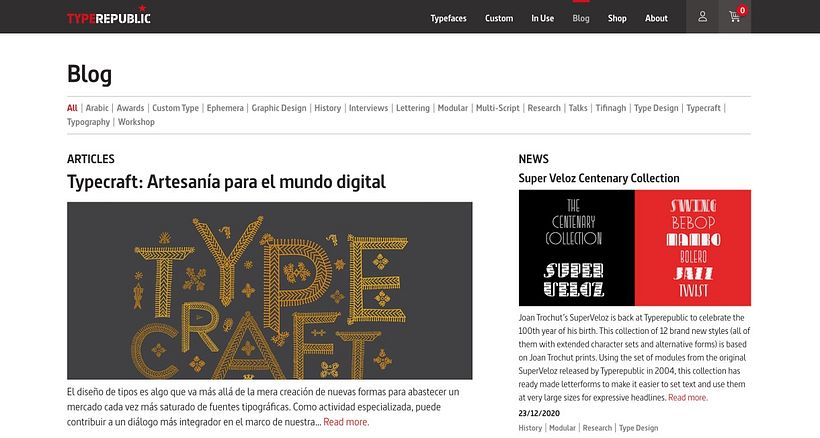Open the user account icon
Image resolution: width=820 pixels, height=438 pixels.
pyautogui.click(x=702, y=17)
